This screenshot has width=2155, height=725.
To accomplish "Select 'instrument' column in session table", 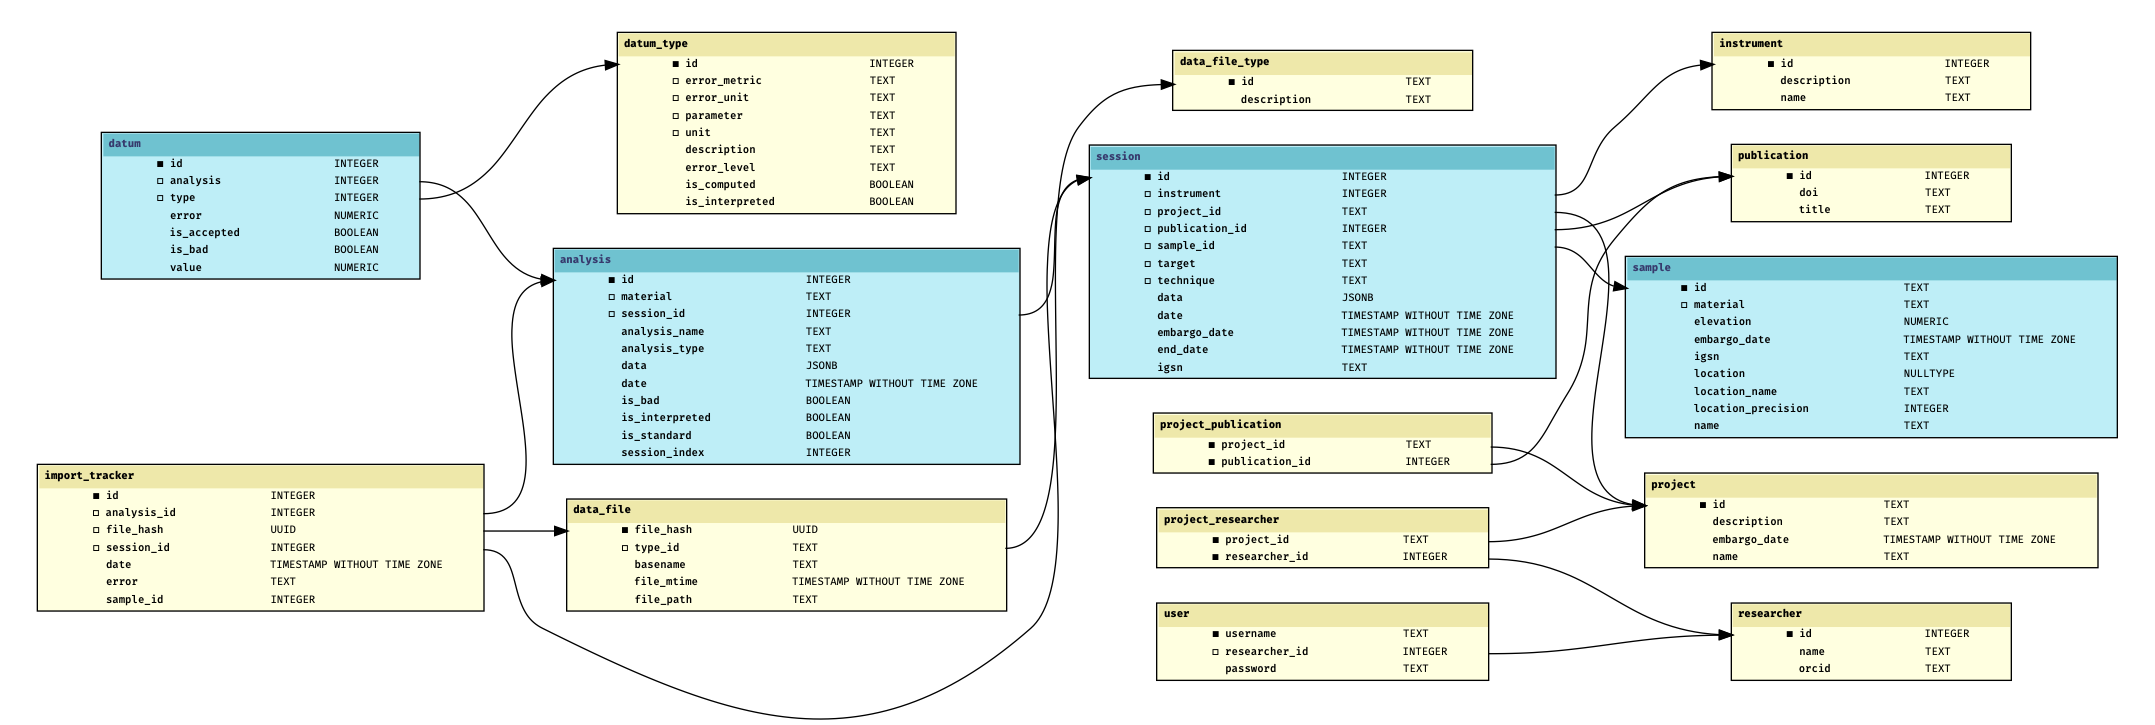I will click(1189, 194).
